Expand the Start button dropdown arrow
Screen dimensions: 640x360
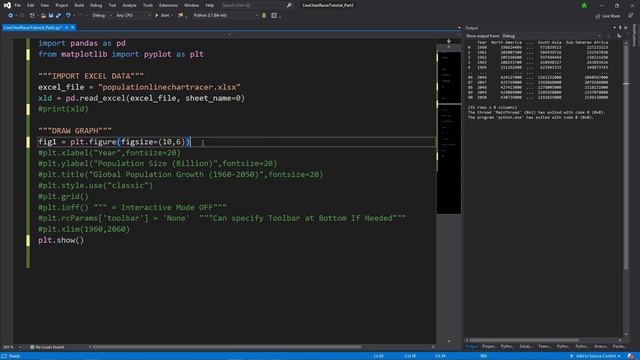tap(172, 16)
